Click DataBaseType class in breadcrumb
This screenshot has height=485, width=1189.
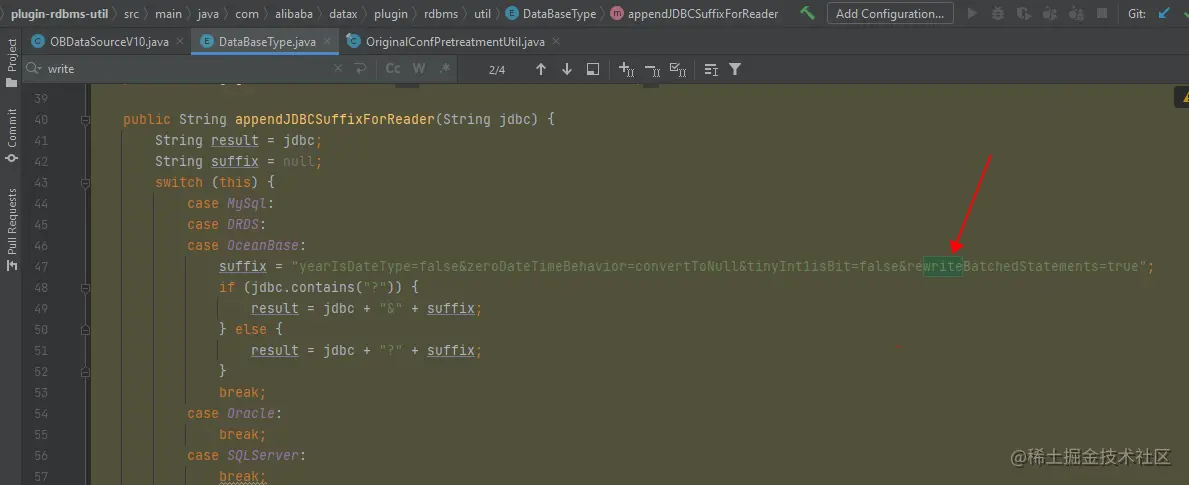click(551, 14)
